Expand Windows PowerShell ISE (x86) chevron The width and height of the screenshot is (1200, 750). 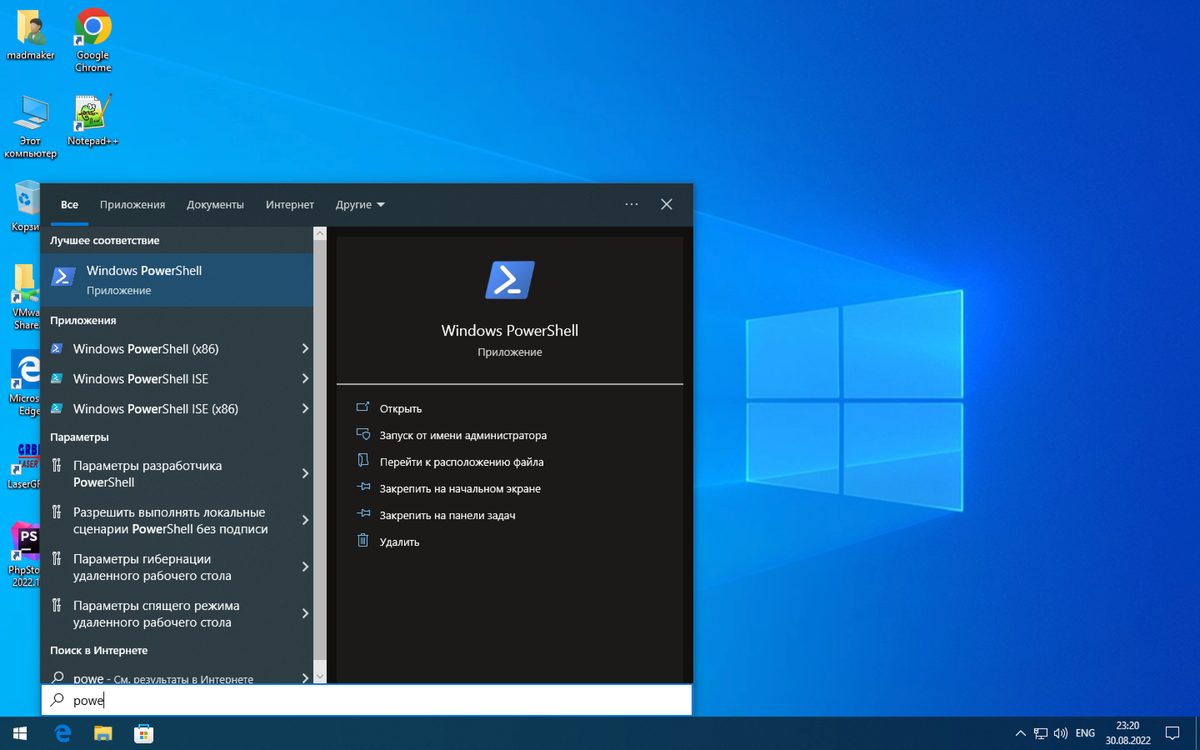(305, 409)
